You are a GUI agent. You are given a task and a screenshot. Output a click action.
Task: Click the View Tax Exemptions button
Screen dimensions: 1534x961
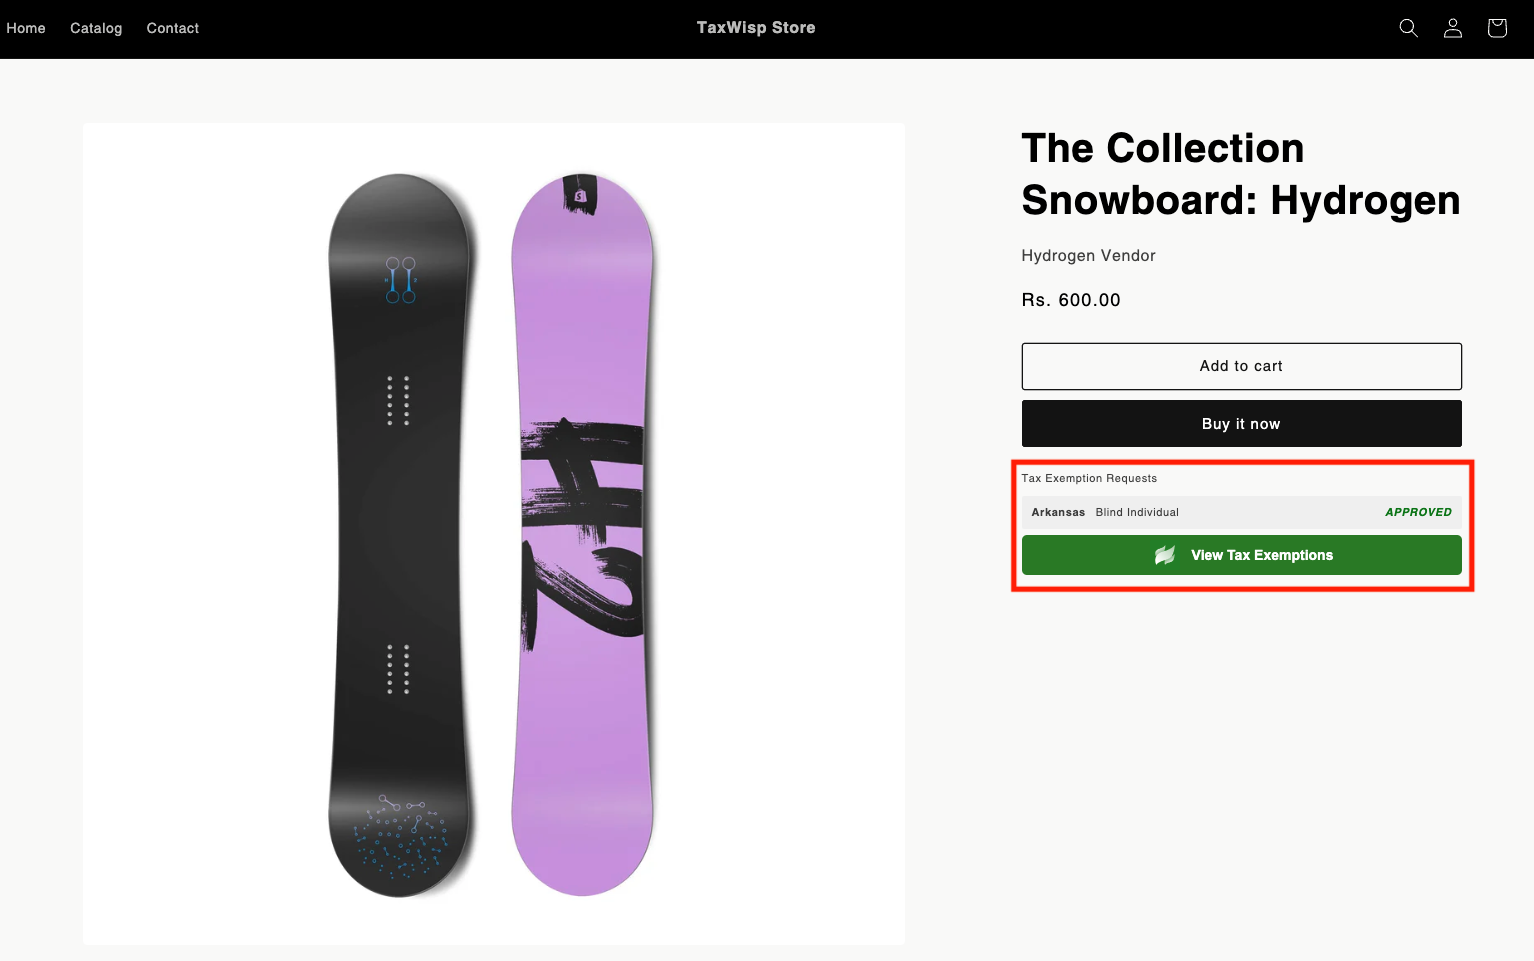click(x=1241, y=555)
